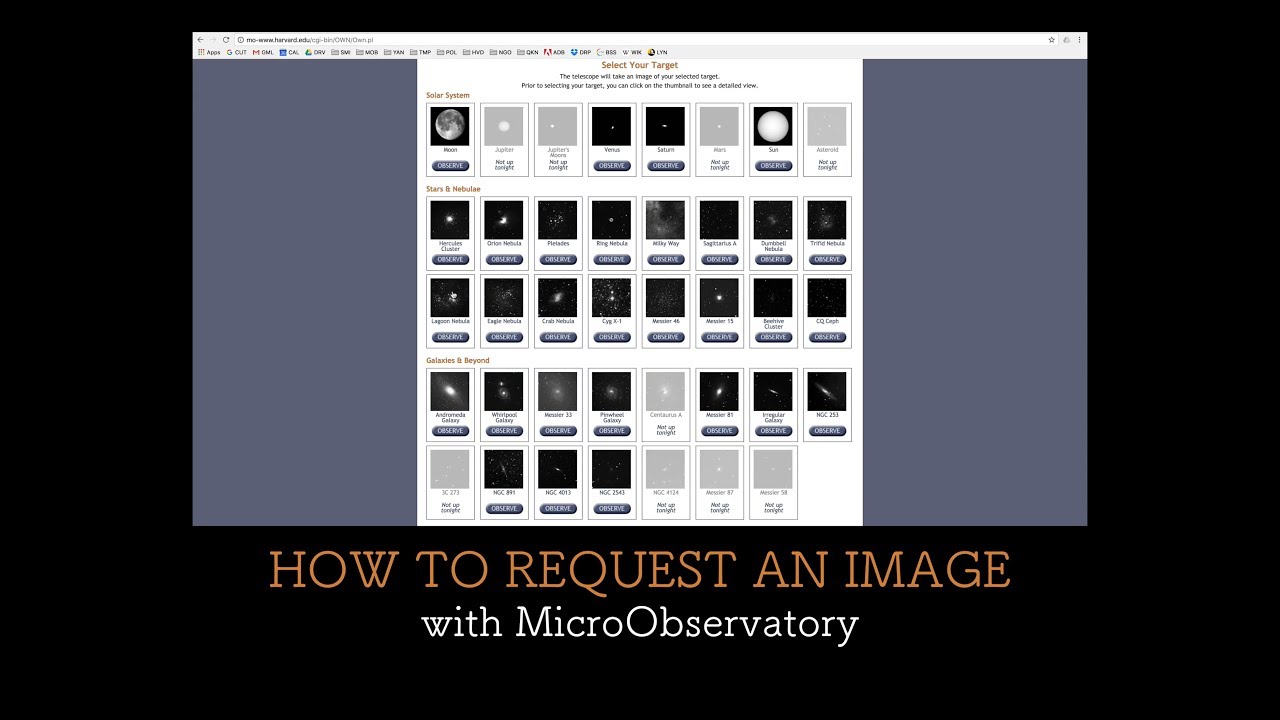Click OBSERVE under Saturn

coord(666,166)
